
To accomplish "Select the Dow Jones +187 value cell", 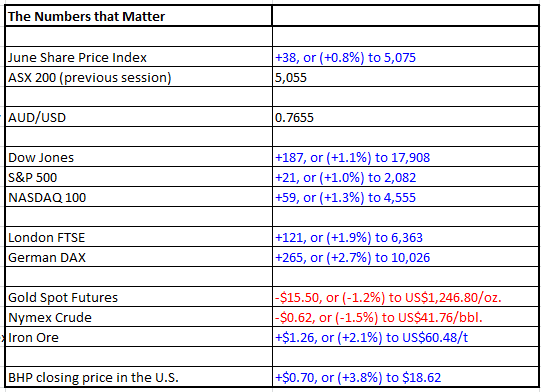I will (405, 157).
